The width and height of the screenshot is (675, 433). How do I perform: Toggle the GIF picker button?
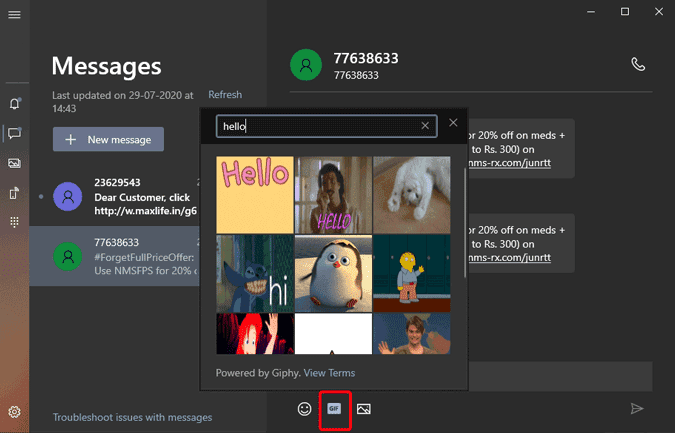(334, 408)
